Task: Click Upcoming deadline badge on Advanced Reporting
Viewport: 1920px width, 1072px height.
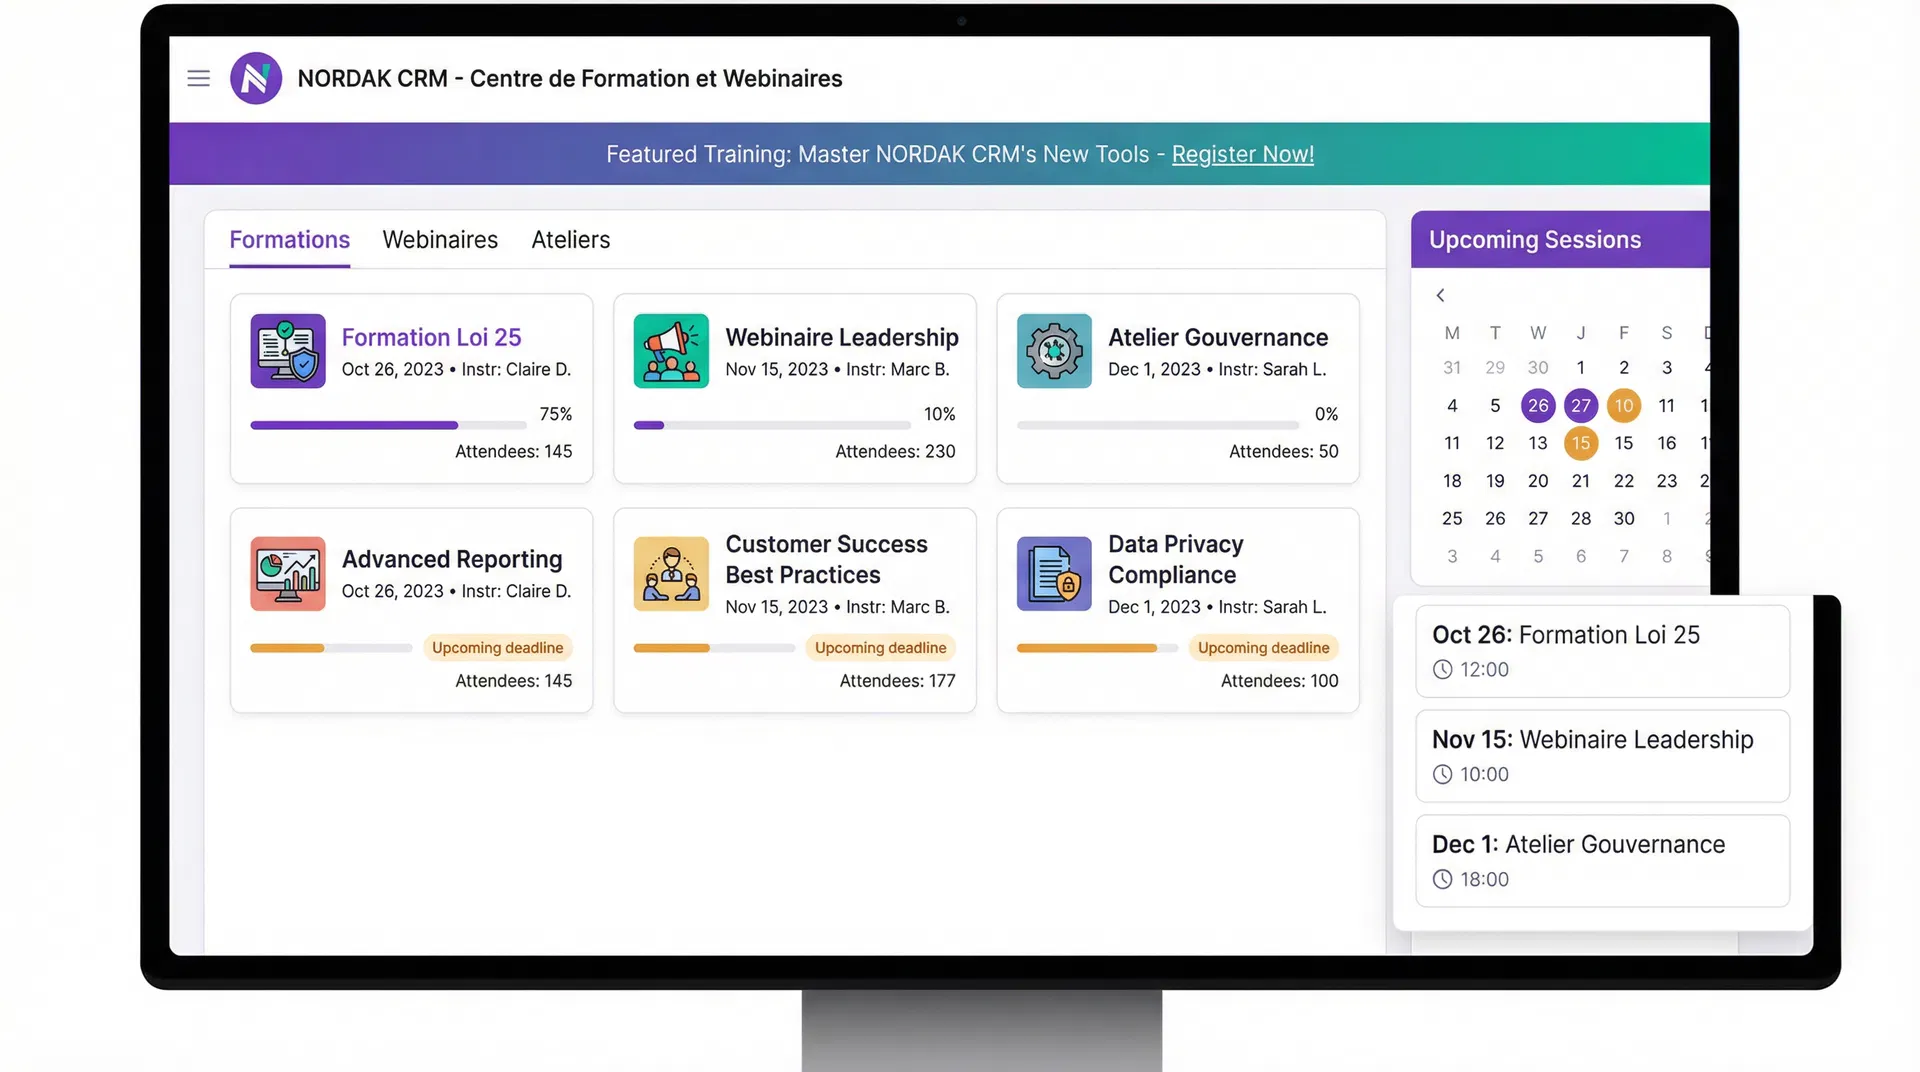Action: pyautogui.click(x=497, y=648)
